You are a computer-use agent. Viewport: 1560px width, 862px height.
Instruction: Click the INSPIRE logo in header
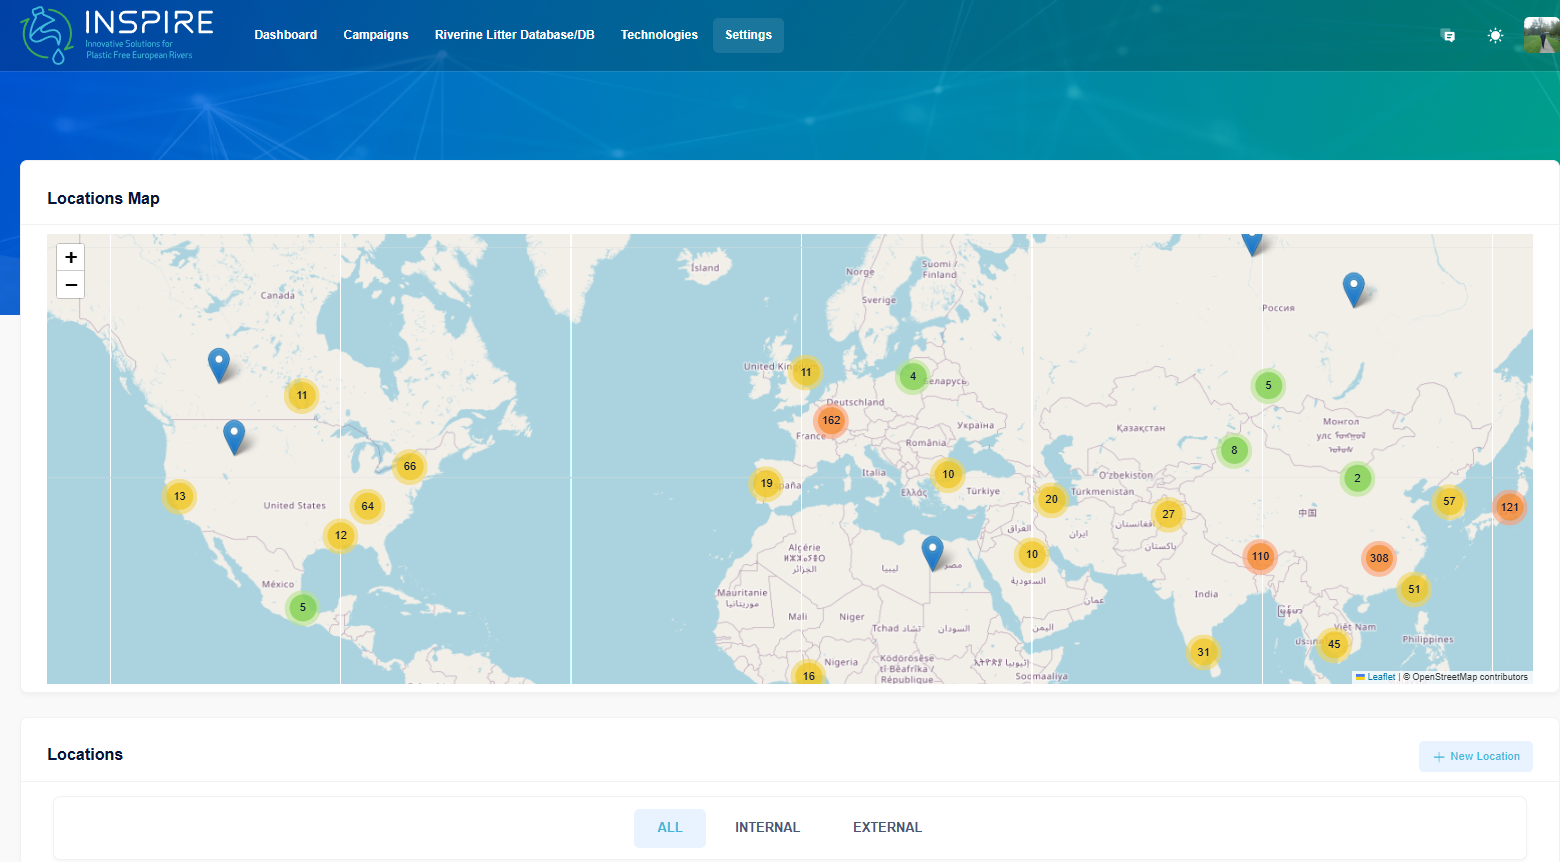(x=117, y=35)
